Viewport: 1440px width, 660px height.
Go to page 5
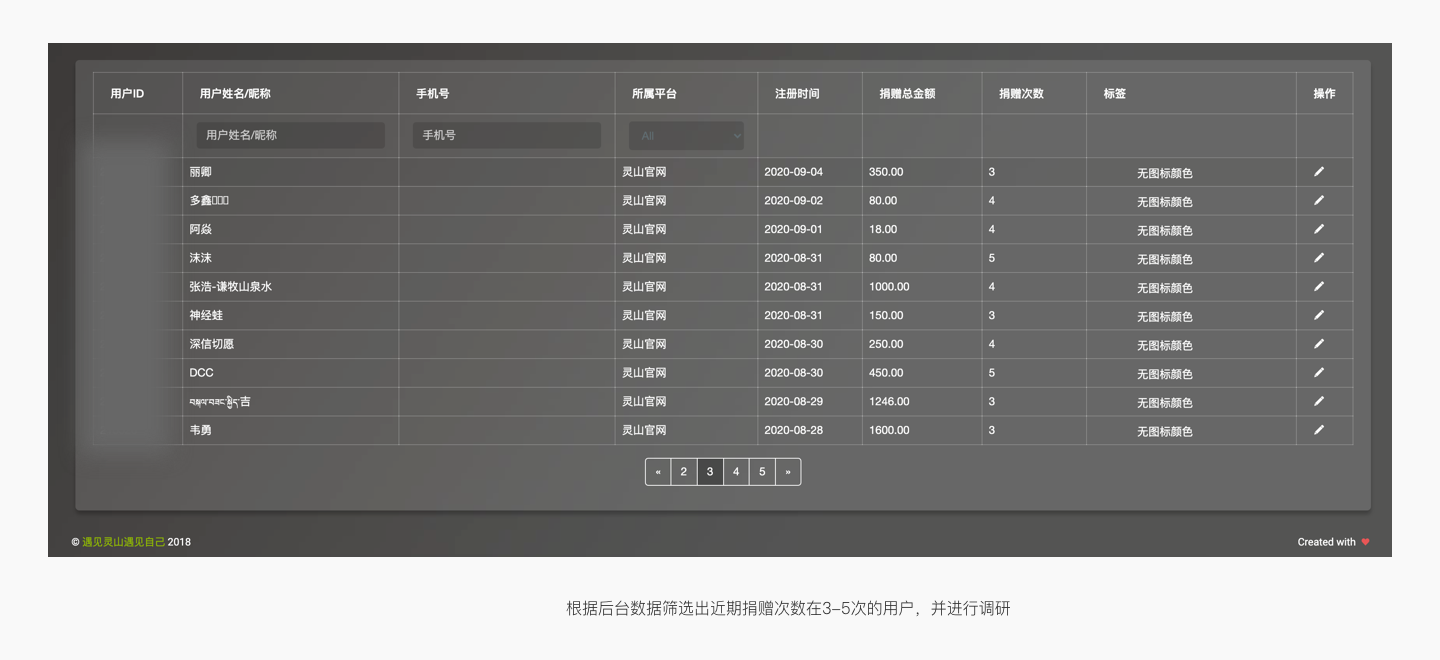click(x=762, y=472)
